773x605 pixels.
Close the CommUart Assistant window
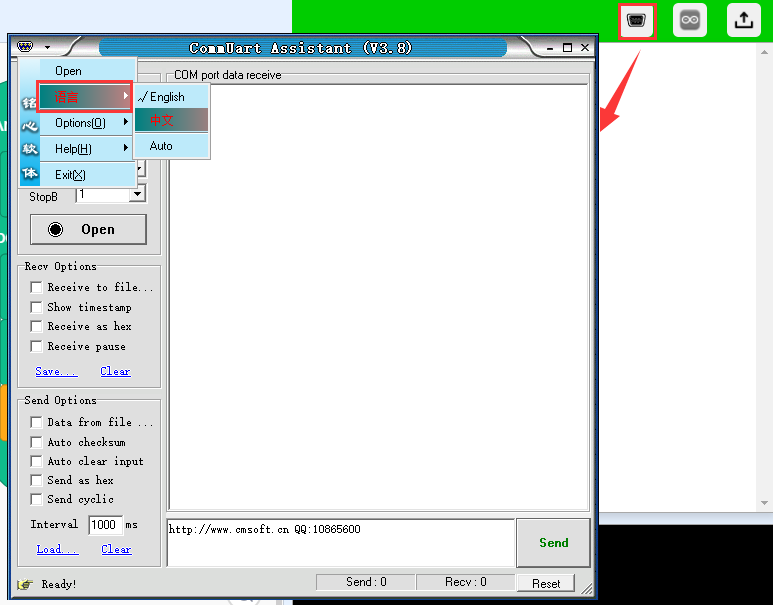click(x=585, y=47)
